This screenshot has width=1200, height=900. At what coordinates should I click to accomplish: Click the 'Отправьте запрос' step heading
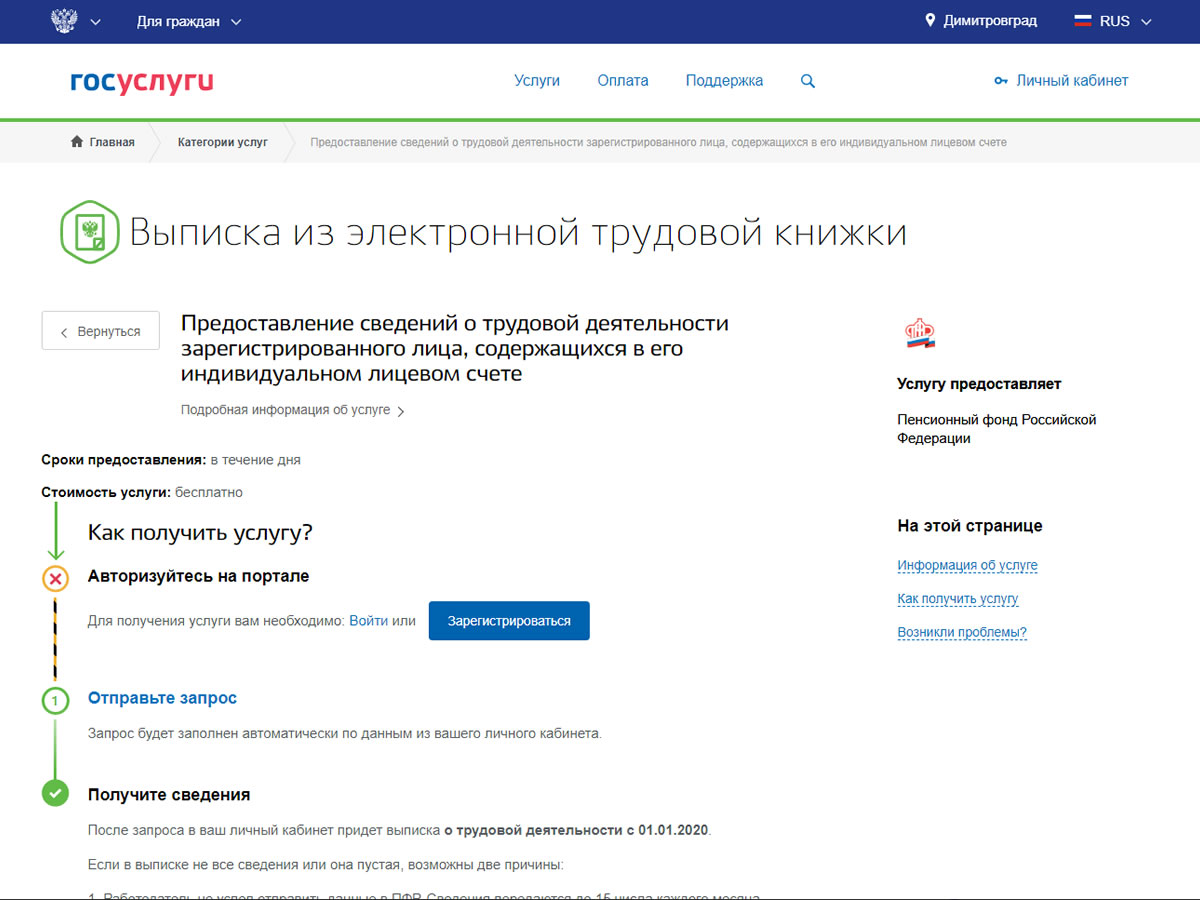click(162, 698)
